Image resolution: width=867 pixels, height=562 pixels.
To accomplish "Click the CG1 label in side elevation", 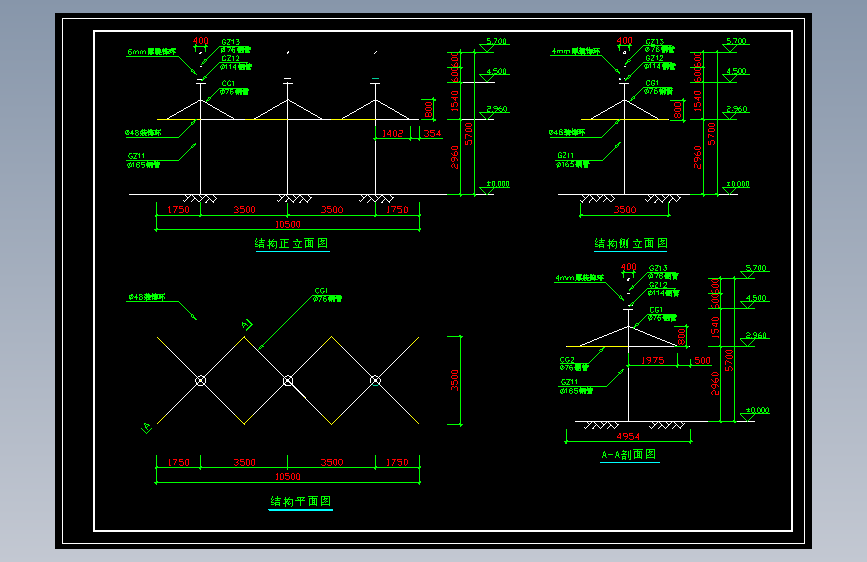I will pos(652,84).
